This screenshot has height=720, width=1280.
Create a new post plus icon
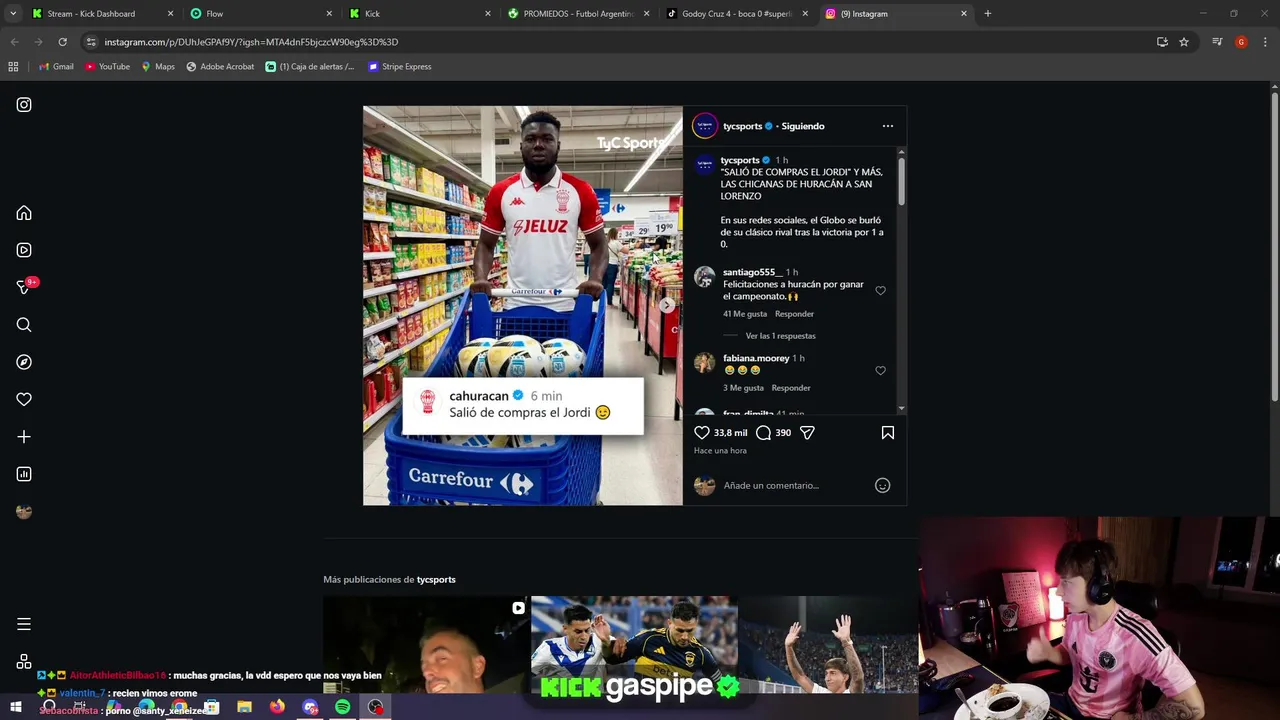24,437
